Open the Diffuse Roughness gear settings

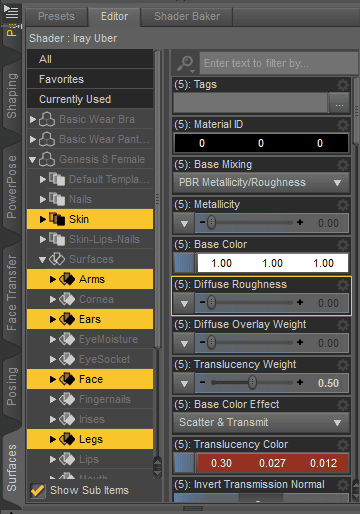(x=342, y=285)
